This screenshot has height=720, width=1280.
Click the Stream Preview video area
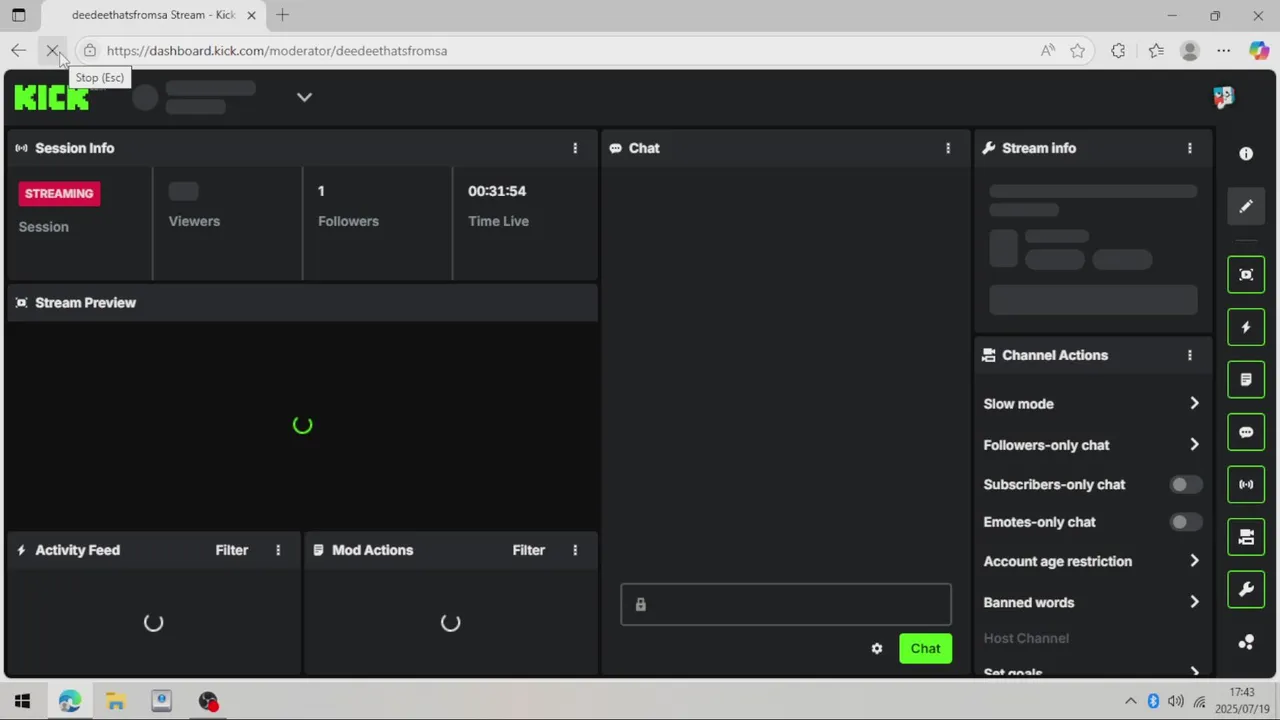[x=302, y=425]
